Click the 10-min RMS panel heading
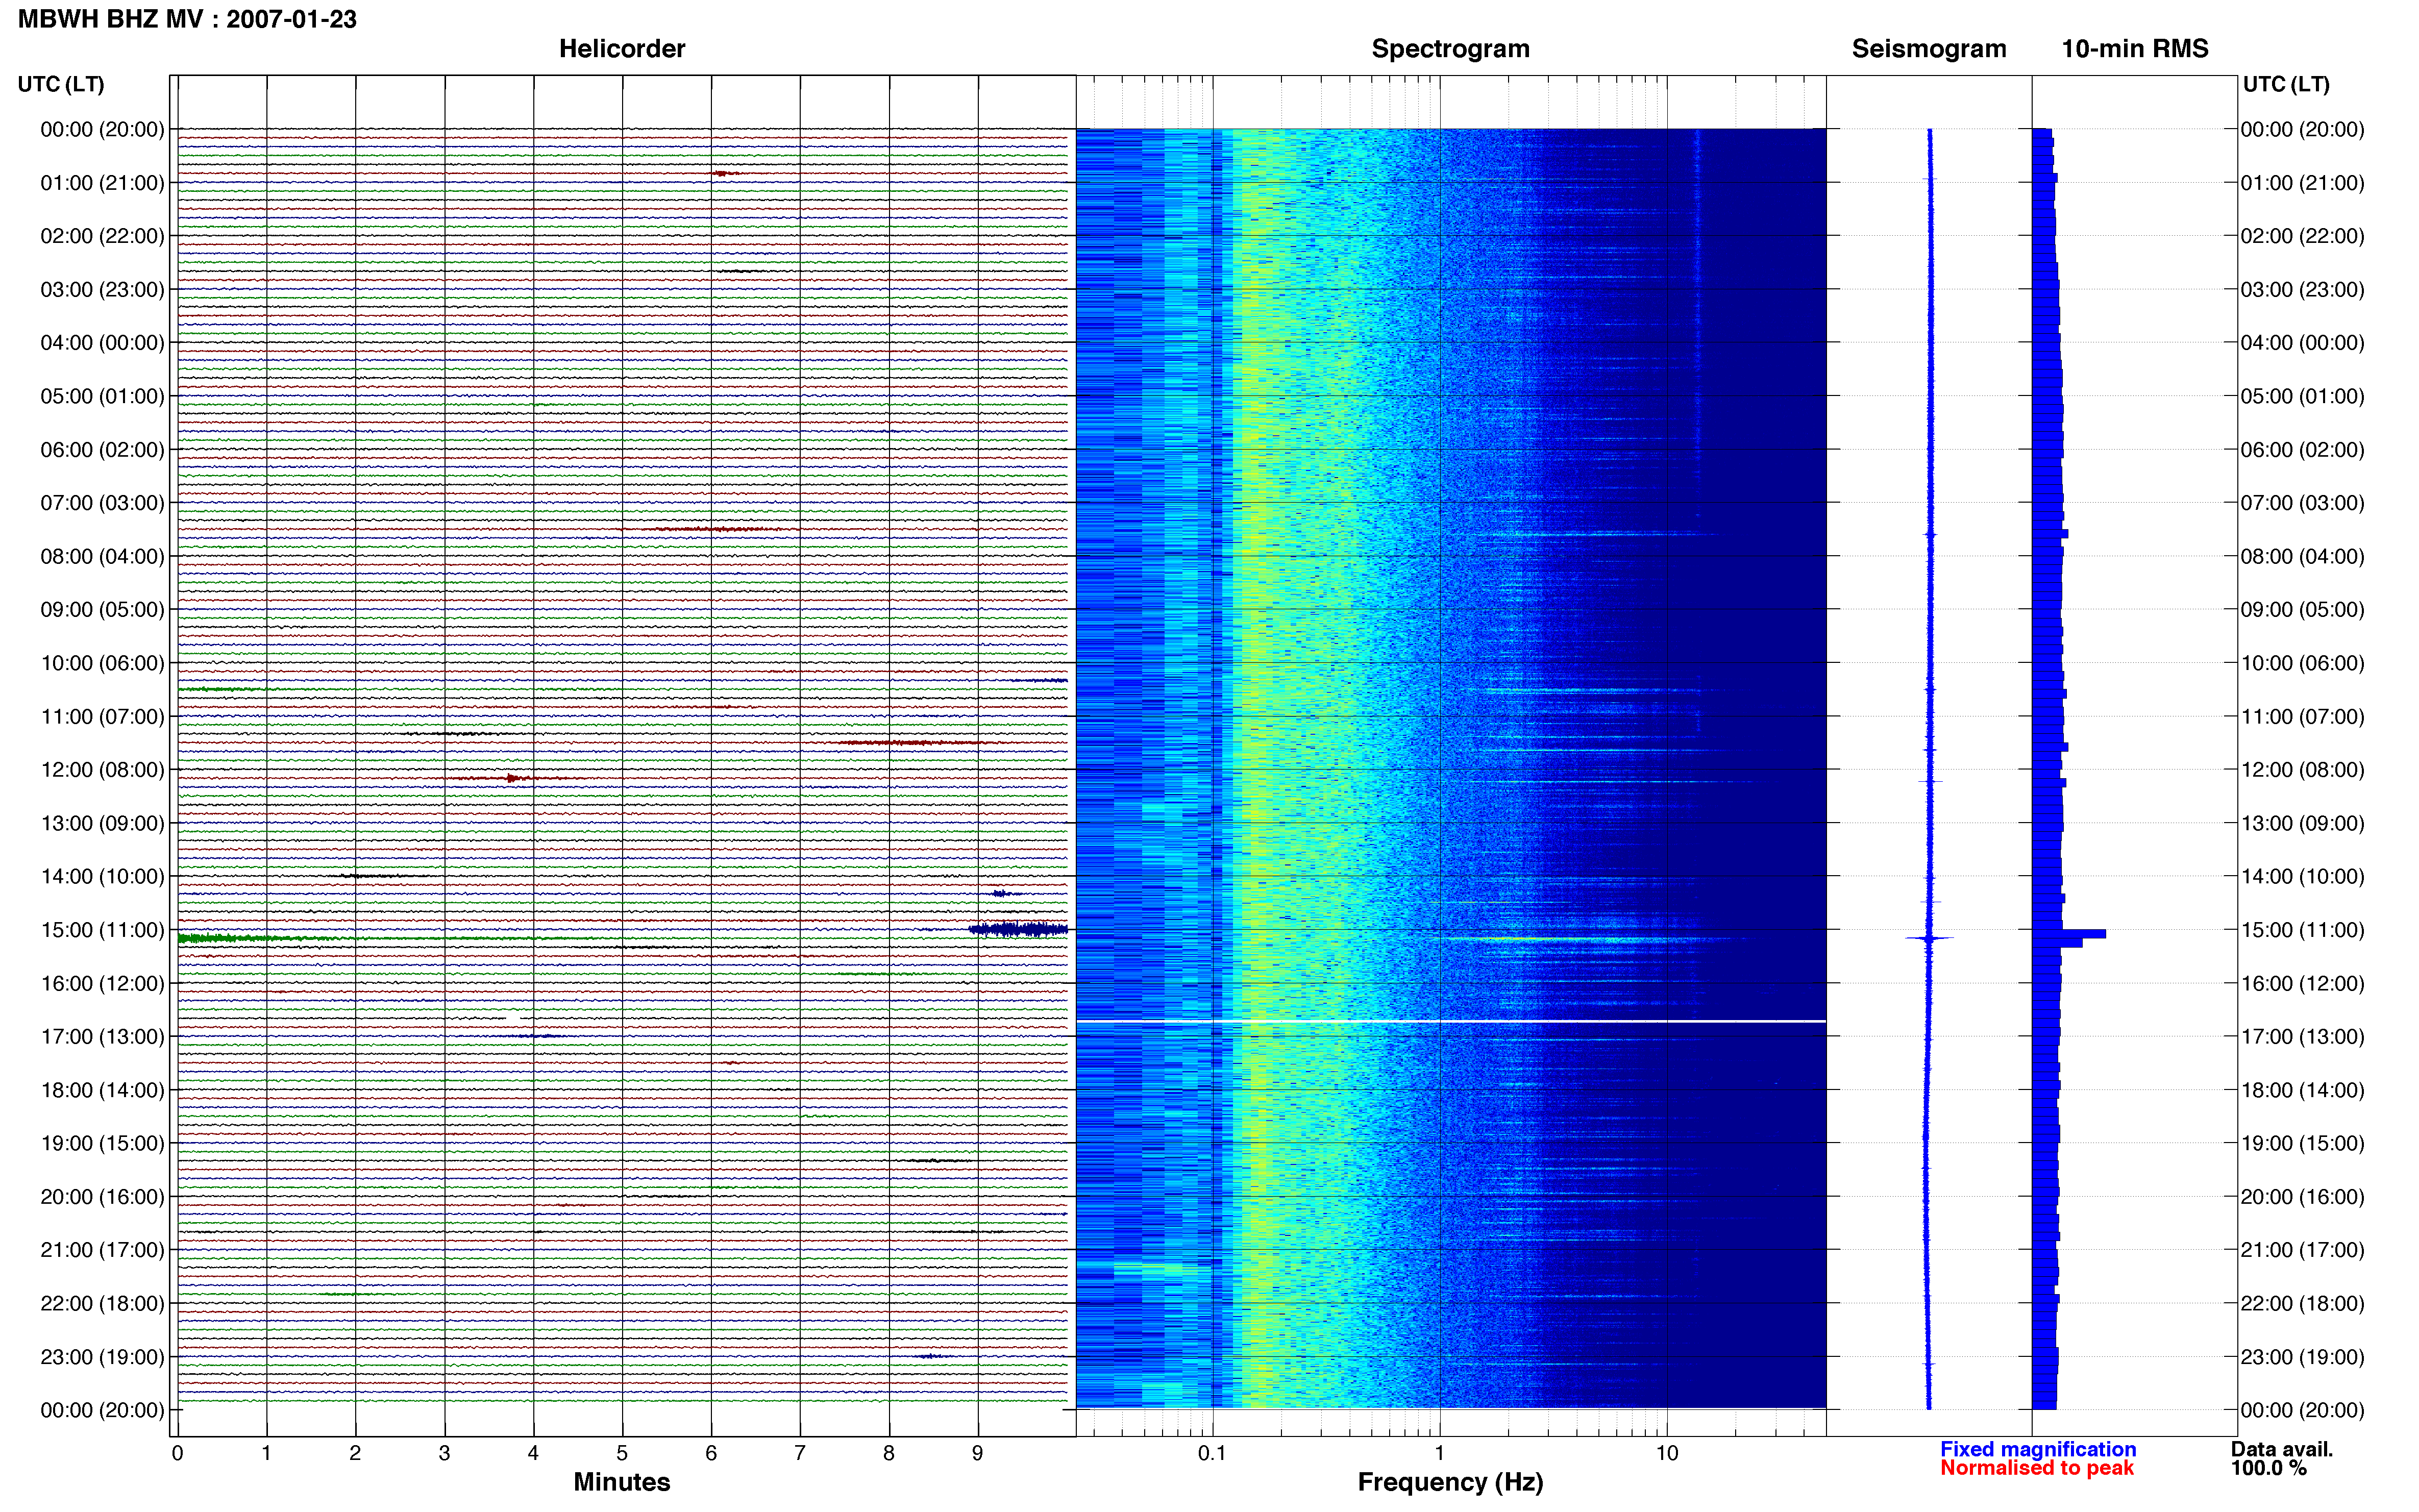This screenshot has width=2419, height=1512. click(x=2134, y=49)
